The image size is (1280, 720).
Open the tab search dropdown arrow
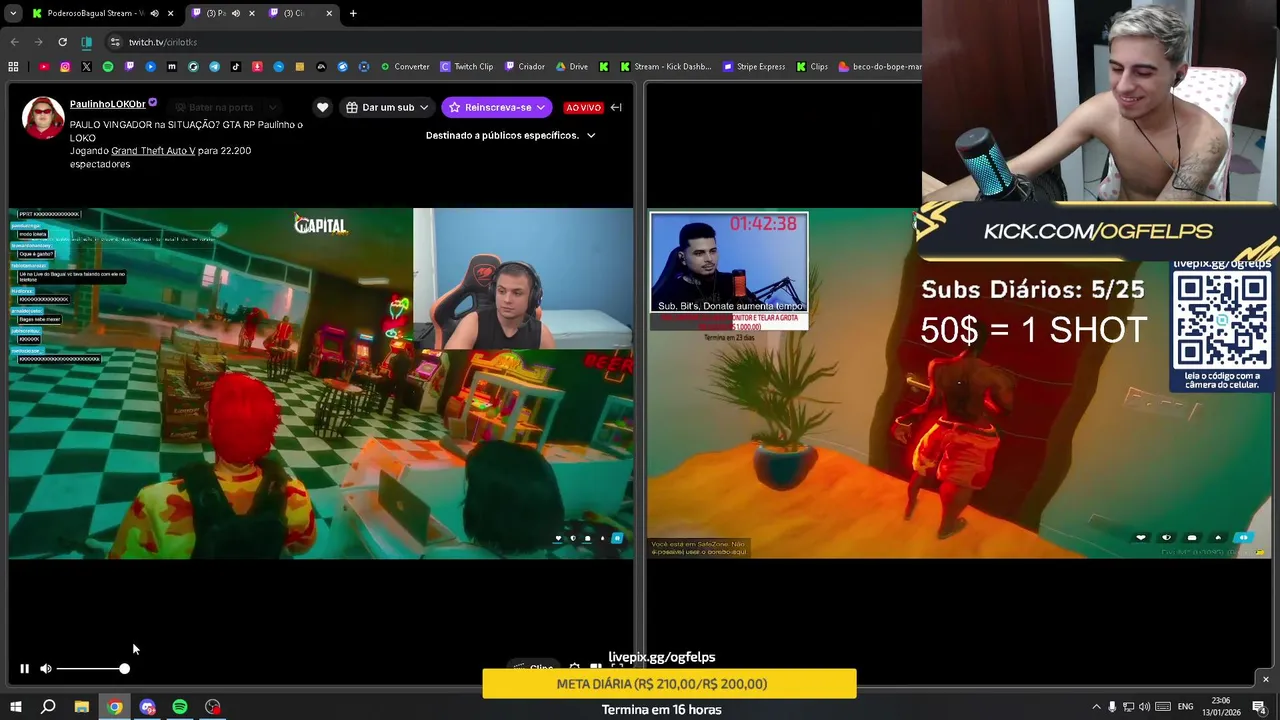click(13, 13)
